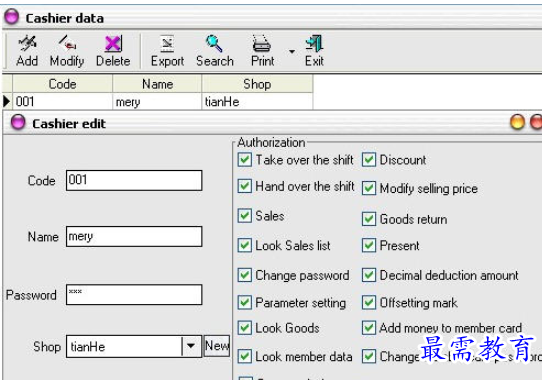The height and width of the screenshot is (380, 542).
Task: Click the row indicator arrow for row 001
Action: (7, 102)
